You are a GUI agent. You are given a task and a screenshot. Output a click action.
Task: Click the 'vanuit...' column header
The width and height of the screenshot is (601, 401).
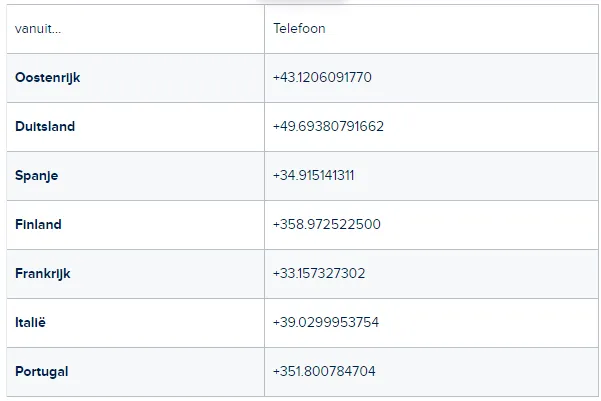tap(38, 29)
